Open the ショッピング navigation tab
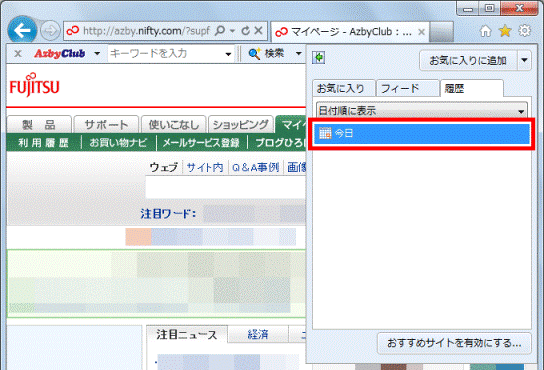The image size is (544, 370). pos(241,124)
